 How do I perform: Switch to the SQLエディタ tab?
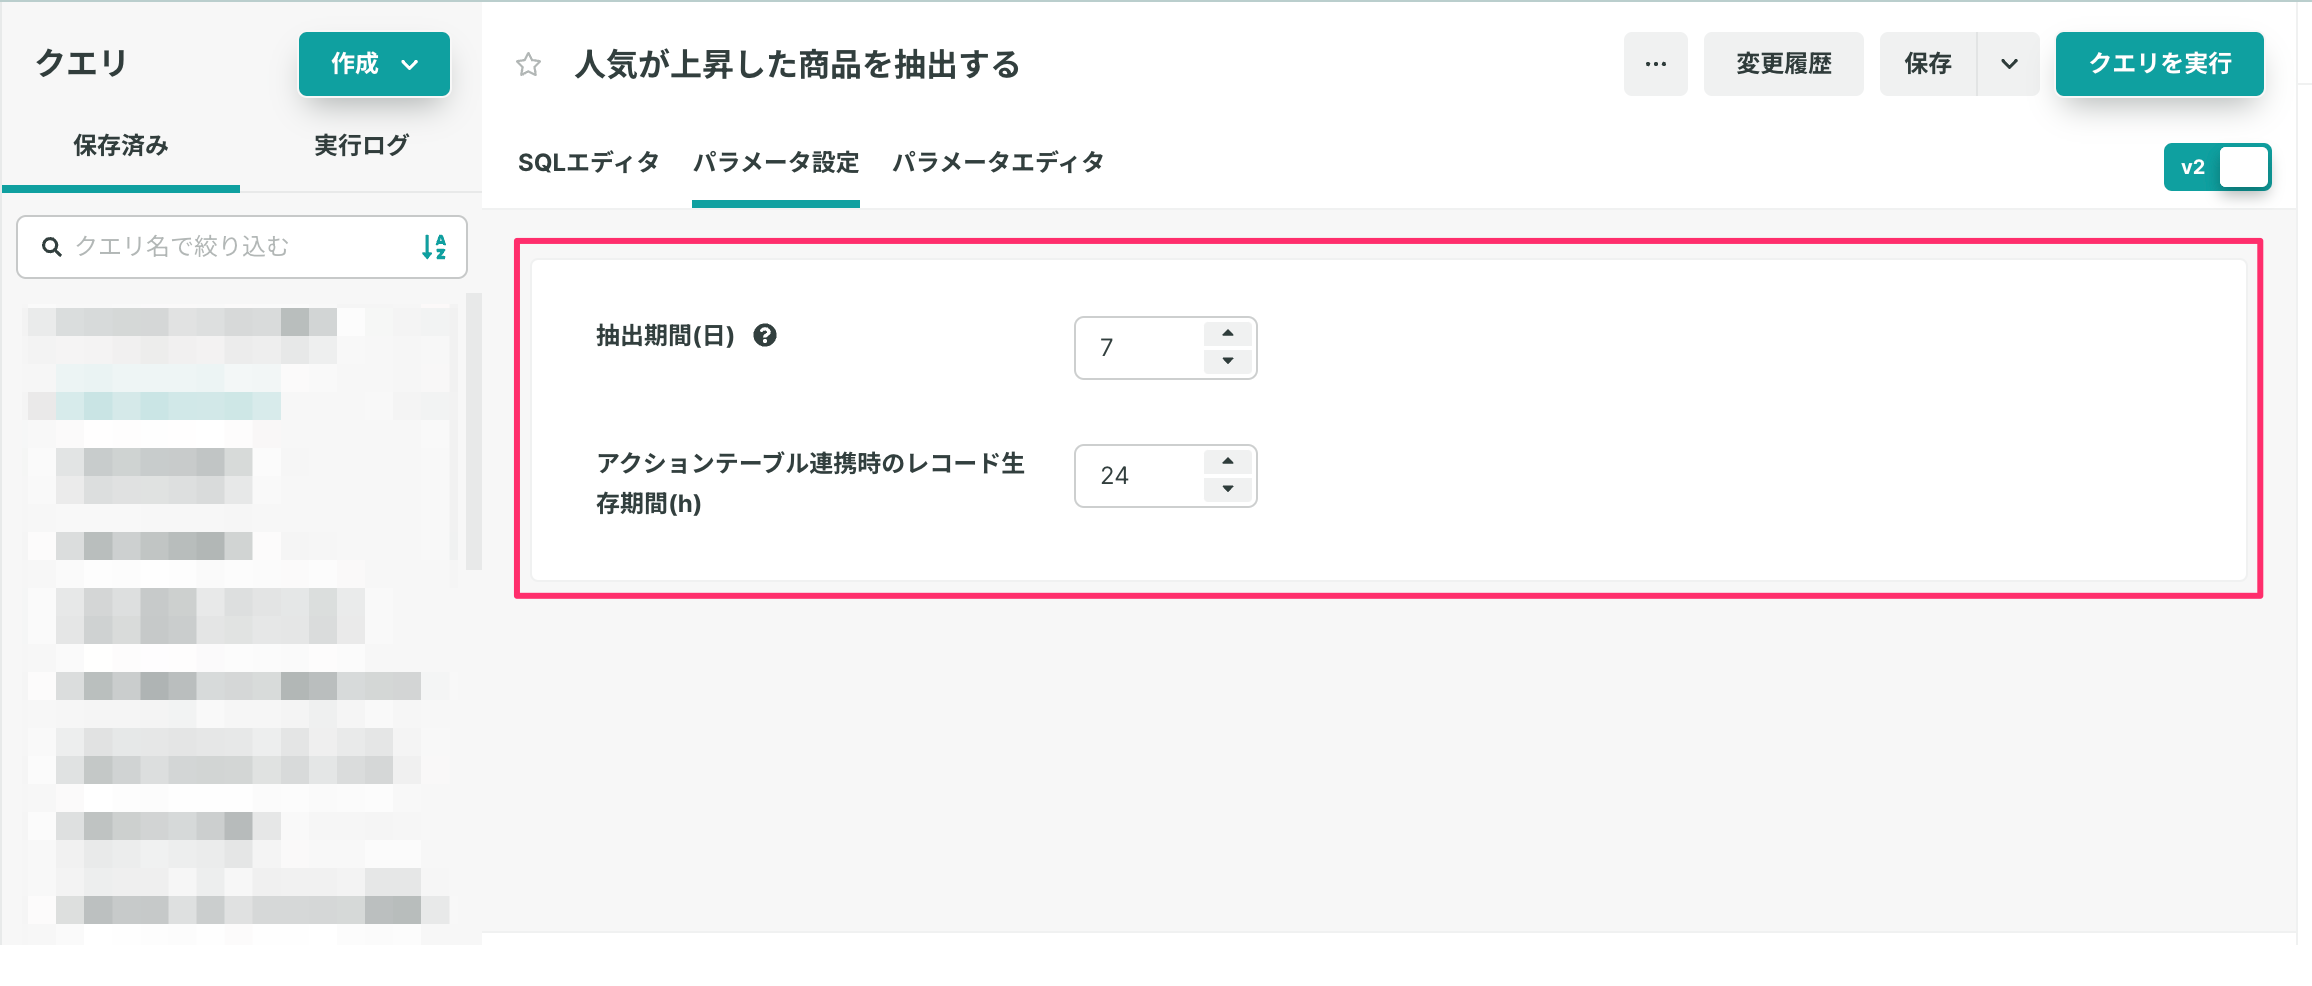[x=588, y=162]
